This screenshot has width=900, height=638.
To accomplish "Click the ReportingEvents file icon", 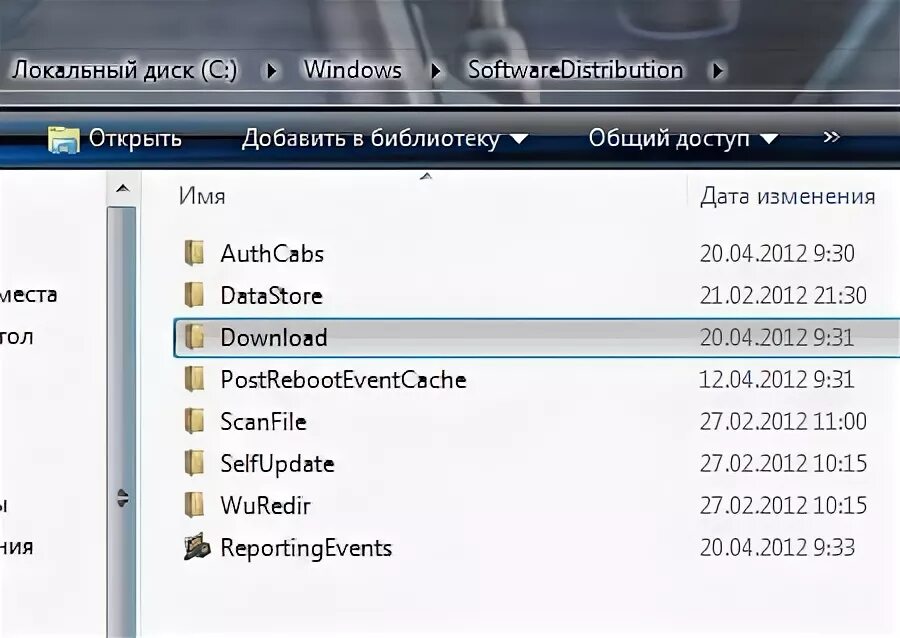I will [x=196, y=547].
